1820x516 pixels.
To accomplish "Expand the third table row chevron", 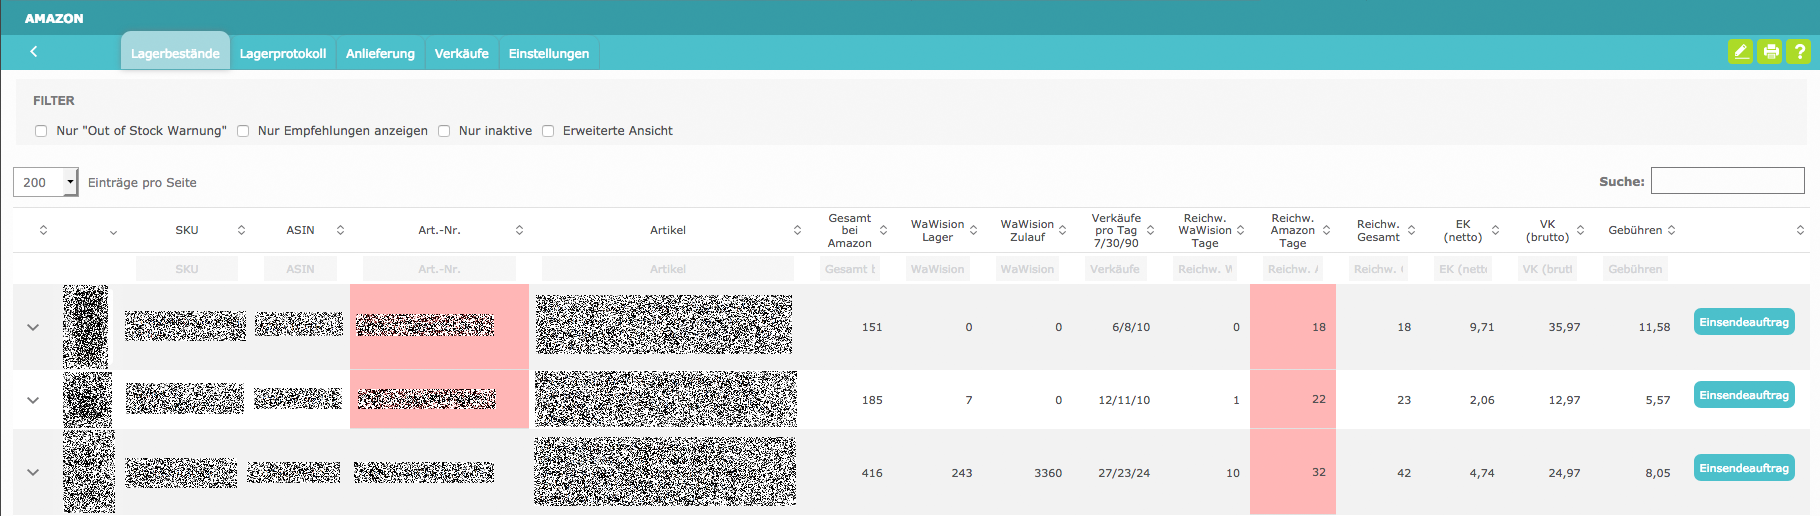I will [x=33, y=472].
